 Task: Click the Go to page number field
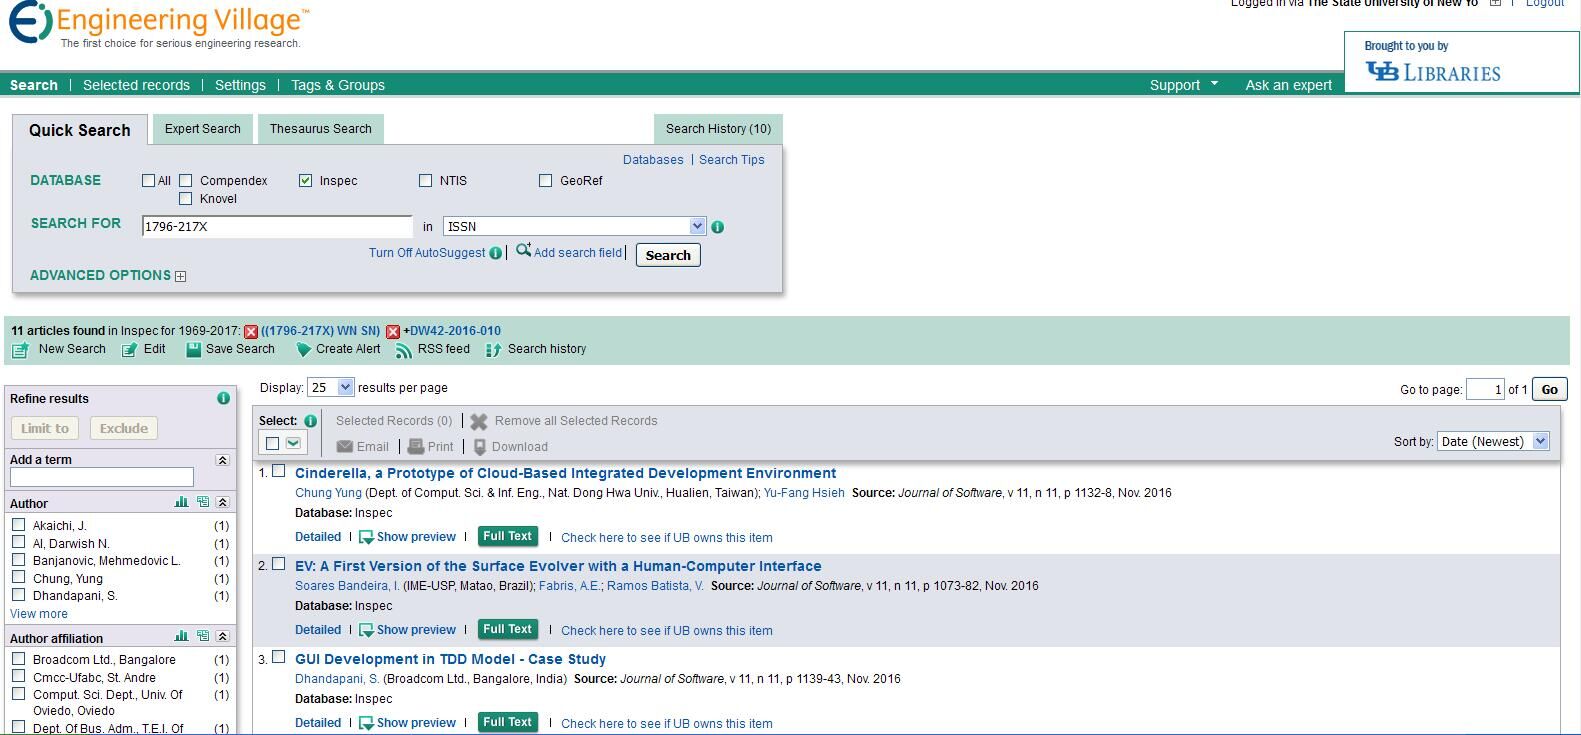click(x=1485, y=389)
